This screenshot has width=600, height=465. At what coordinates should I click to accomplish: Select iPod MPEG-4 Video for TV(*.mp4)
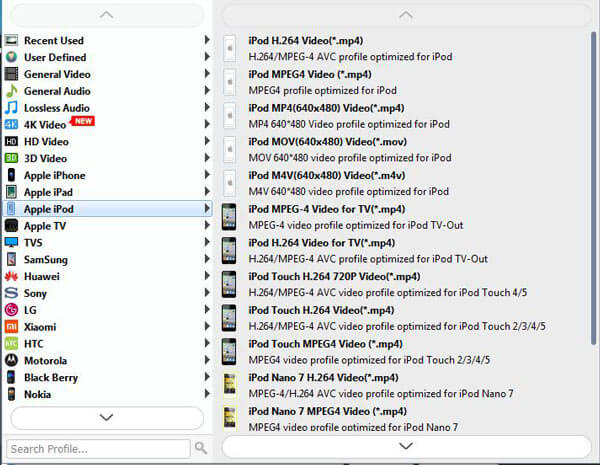point(406,217)
